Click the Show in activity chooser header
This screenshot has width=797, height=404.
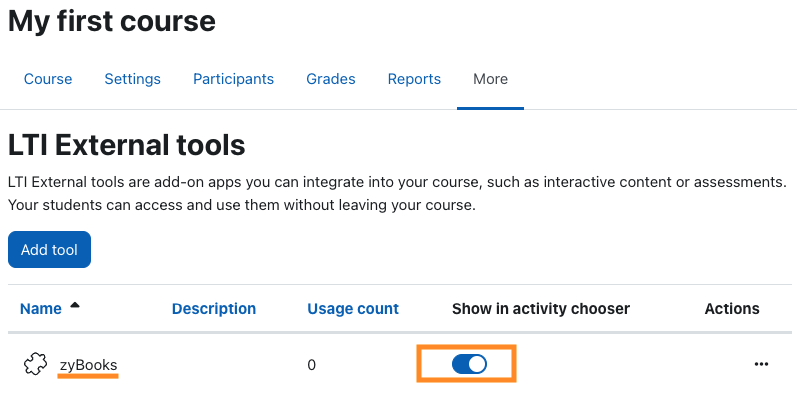541,308
